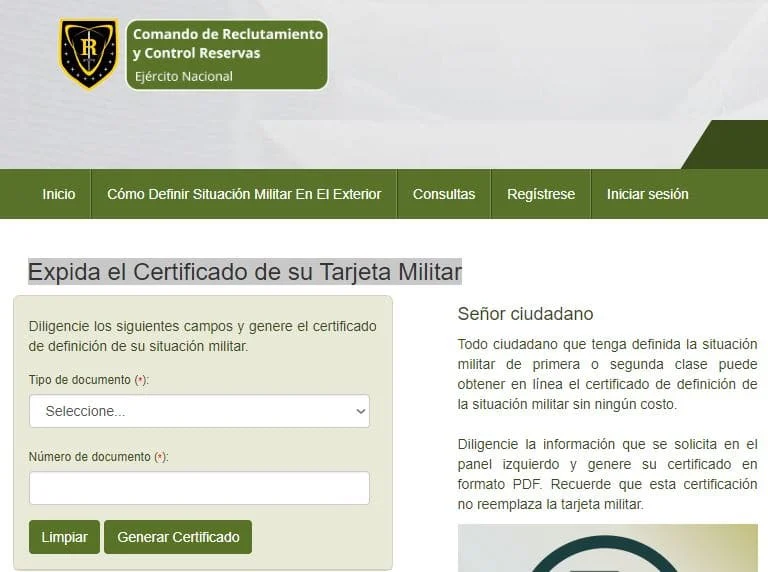Click the circular image below the citizen text
768x572 pixels.
607,548
